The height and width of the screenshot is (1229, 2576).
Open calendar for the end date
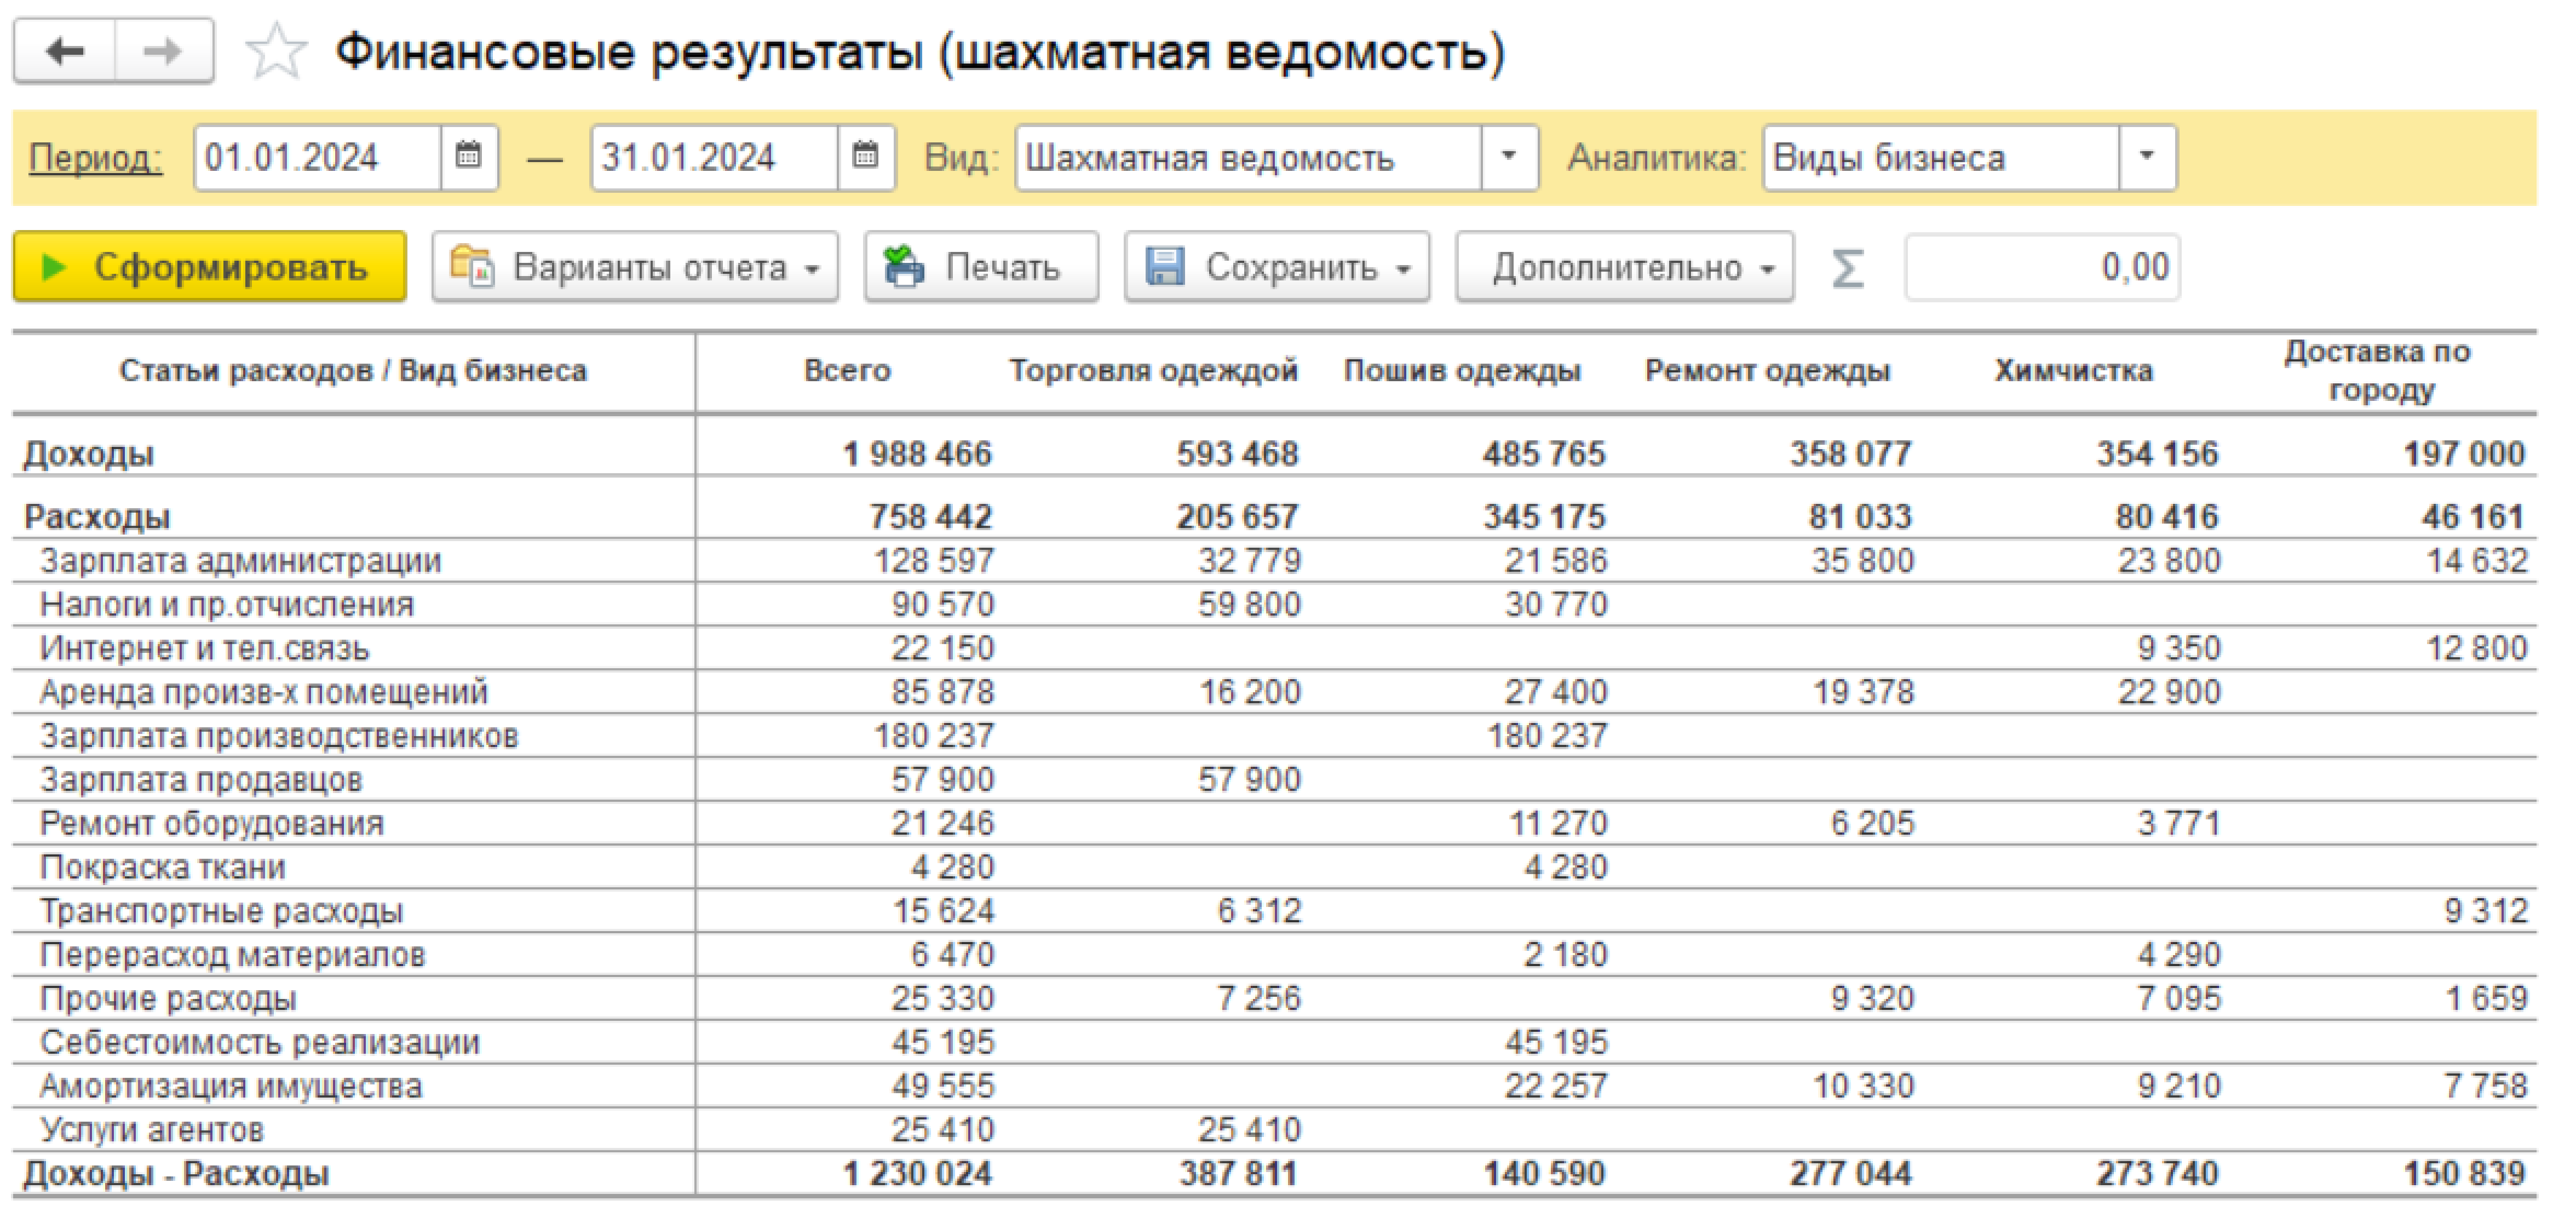[x=865, y=156]
